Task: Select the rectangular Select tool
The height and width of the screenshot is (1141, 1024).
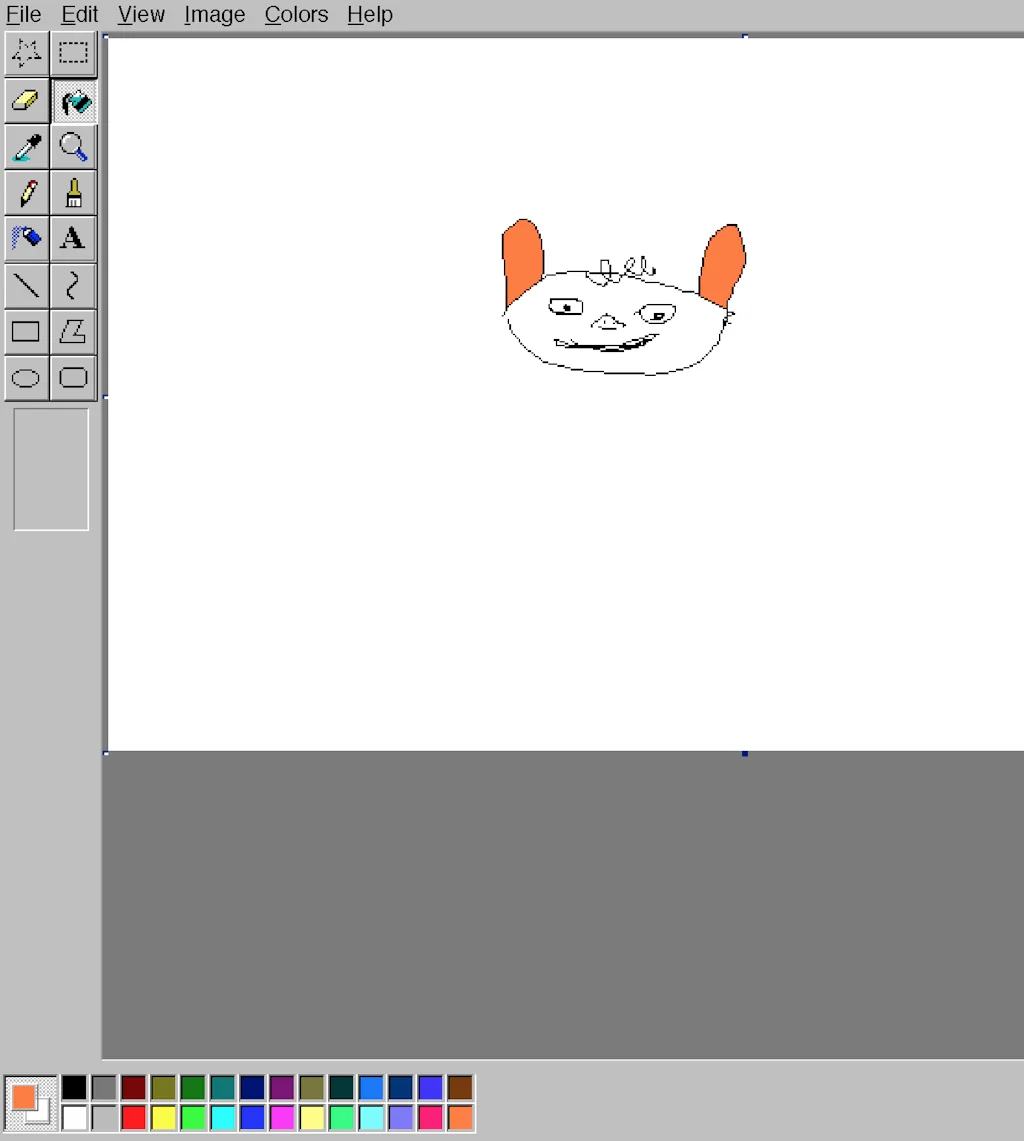Action: (x=73, y=53)
